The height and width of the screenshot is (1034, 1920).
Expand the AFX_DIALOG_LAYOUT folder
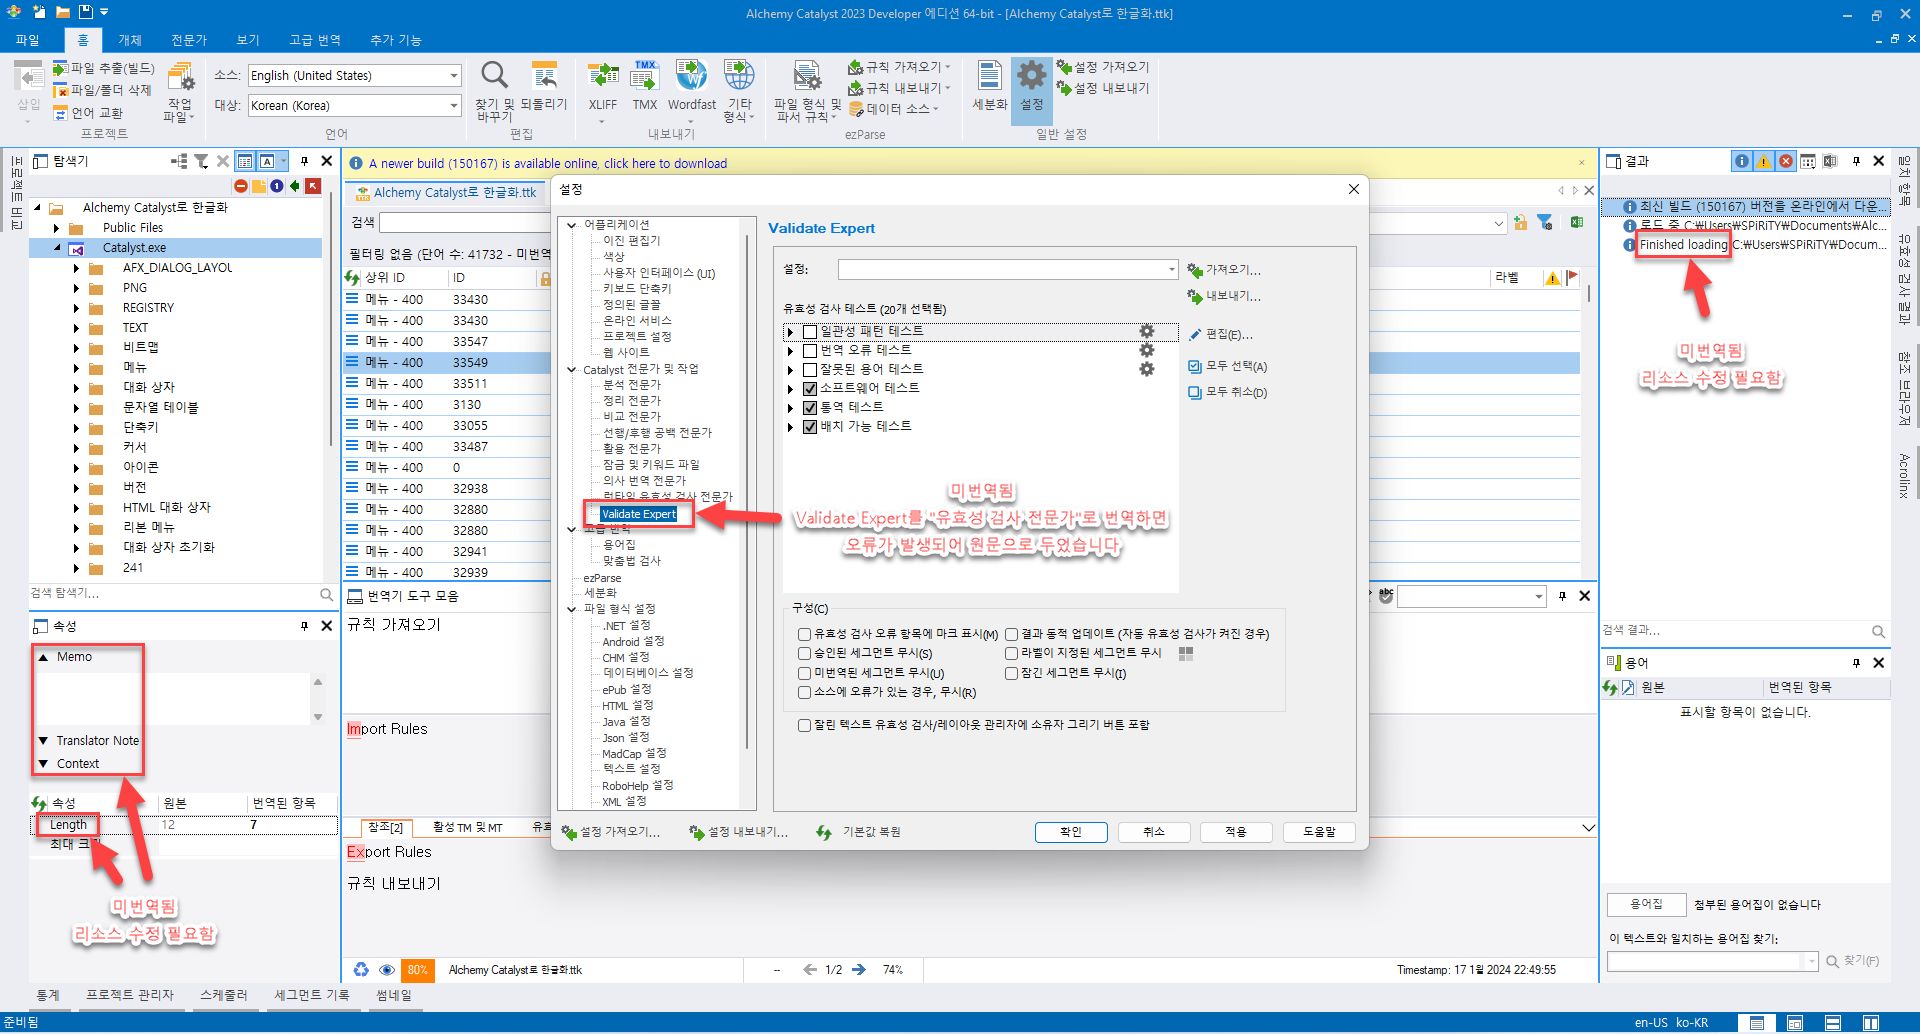click(76, 268)
